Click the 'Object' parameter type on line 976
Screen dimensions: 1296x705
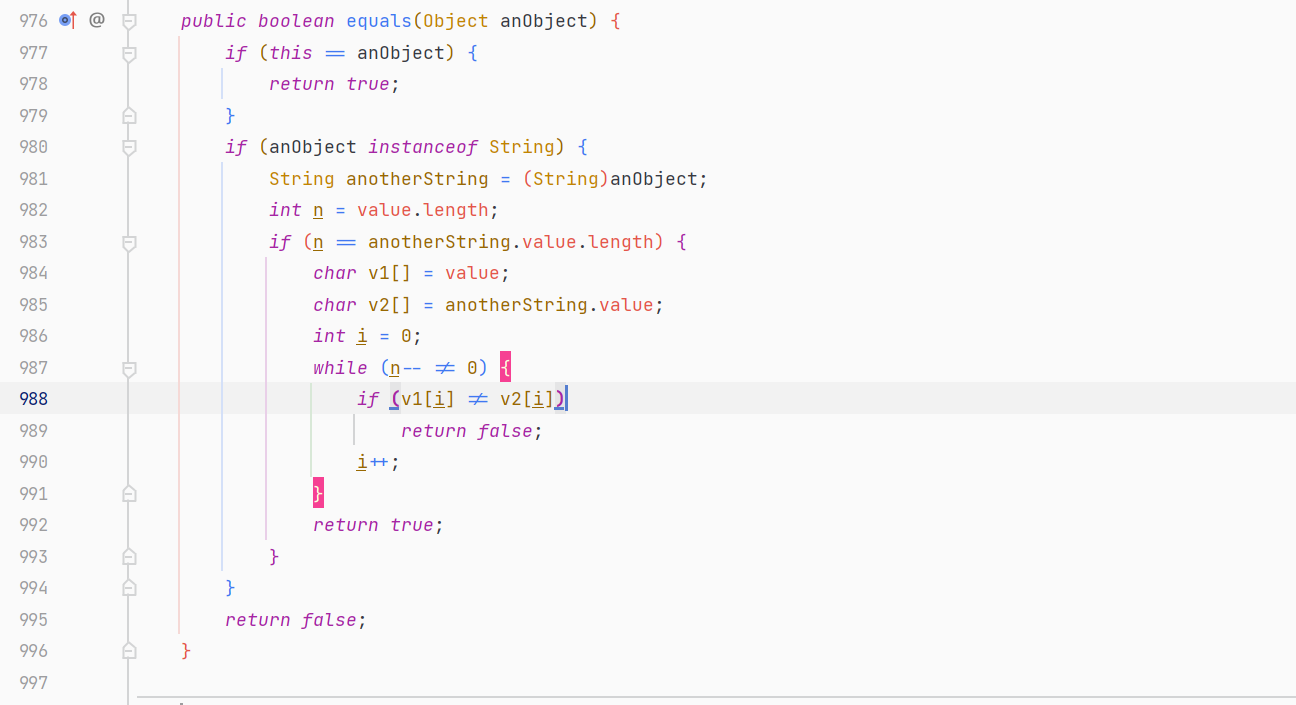456,21
